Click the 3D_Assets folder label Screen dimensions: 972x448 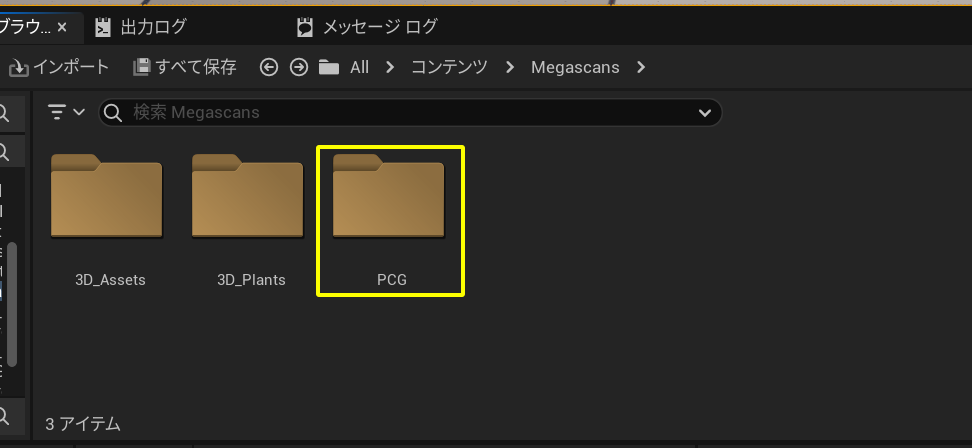110,280
